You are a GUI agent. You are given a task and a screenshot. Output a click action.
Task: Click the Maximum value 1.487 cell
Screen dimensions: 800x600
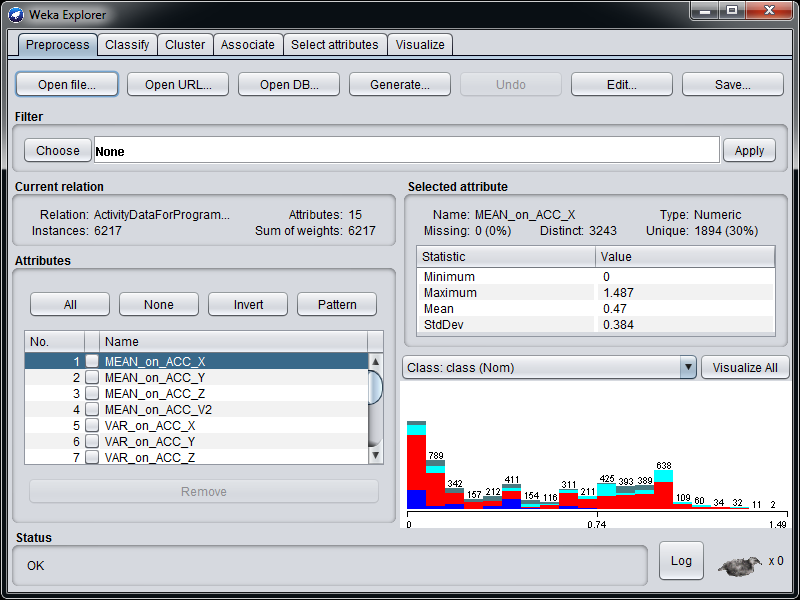click(x=685, y=292)
